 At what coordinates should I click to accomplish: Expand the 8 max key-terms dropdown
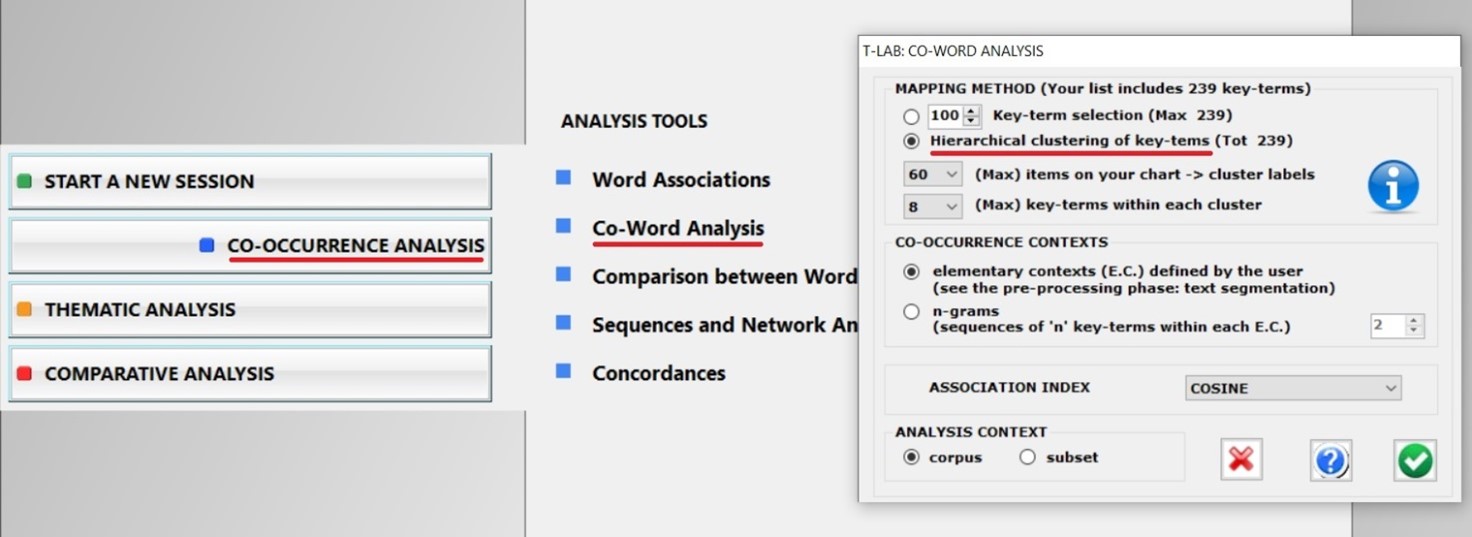[x=932, y=205]
